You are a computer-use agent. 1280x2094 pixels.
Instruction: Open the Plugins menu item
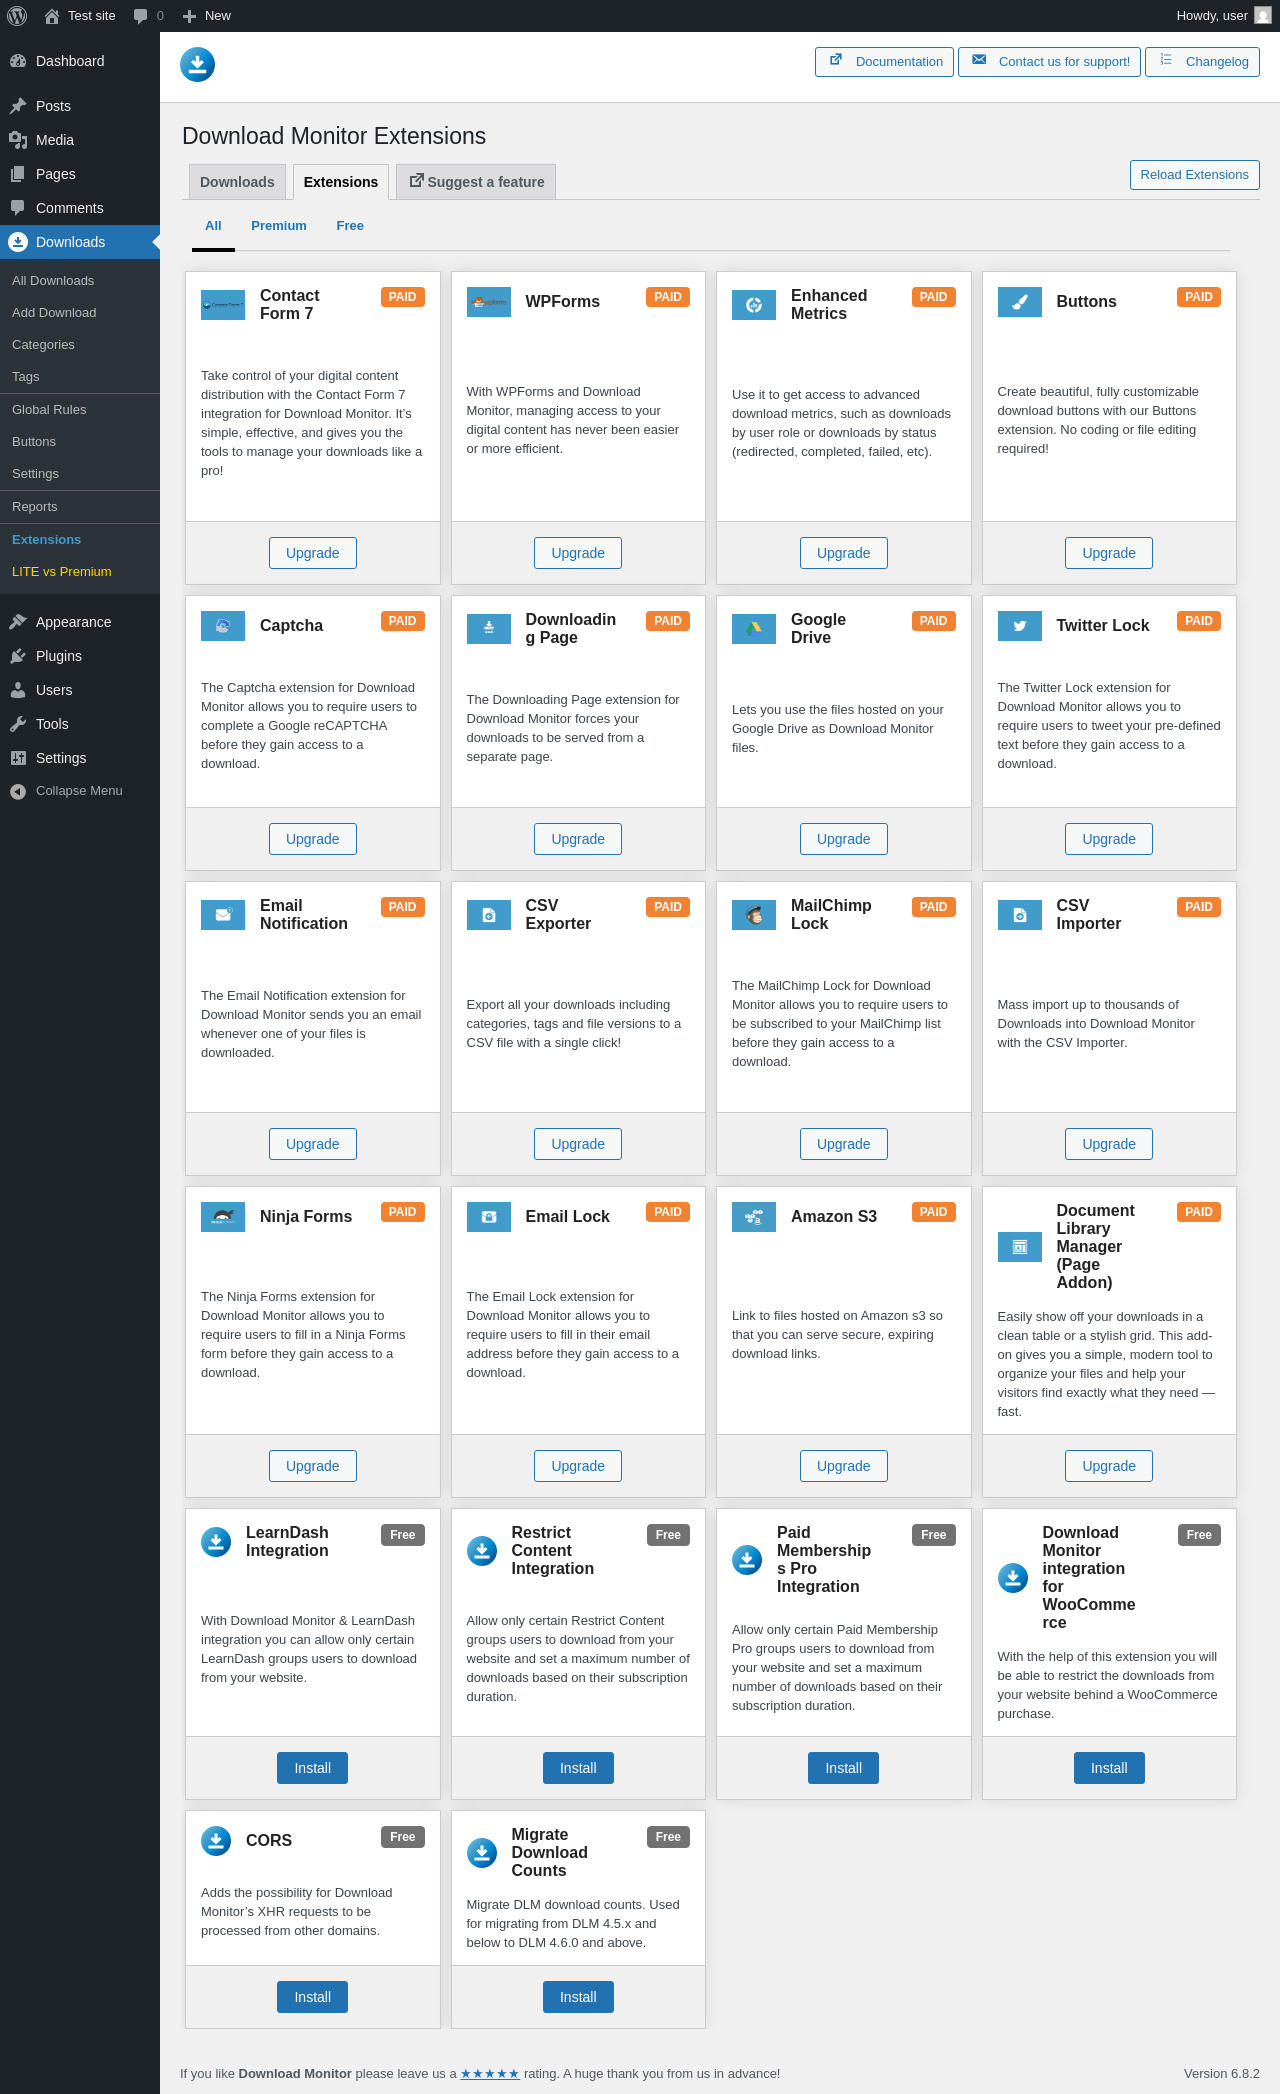[x=80, y=656]
